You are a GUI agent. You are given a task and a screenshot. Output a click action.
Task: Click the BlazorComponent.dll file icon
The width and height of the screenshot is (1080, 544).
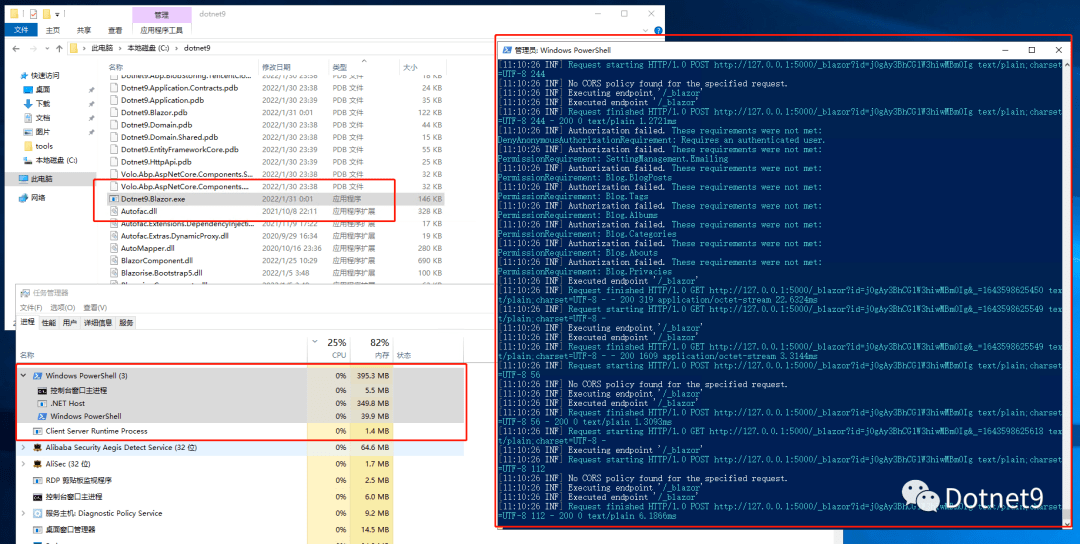(114, 260)
